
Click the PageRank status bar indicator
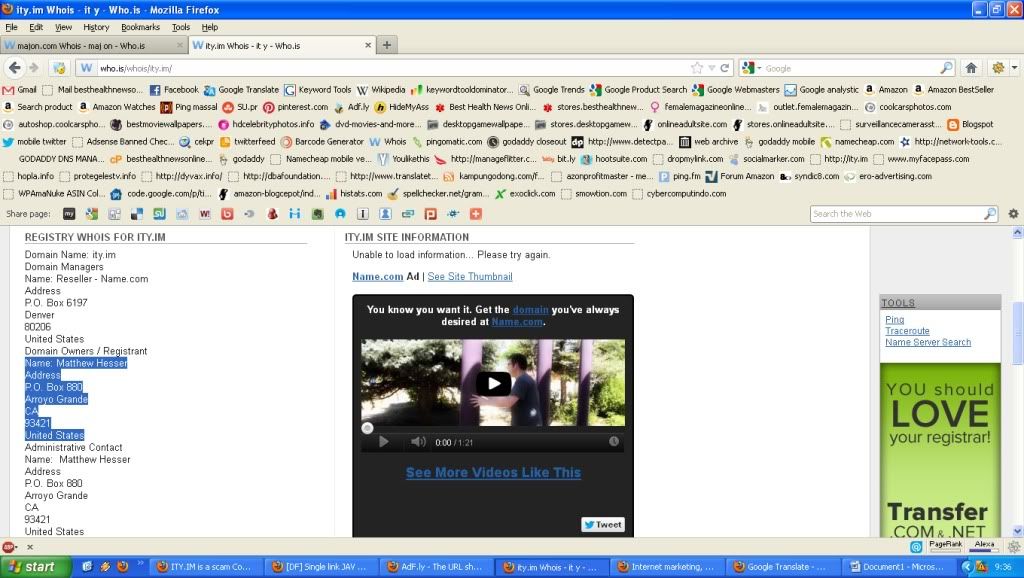[x=945, y=546]
